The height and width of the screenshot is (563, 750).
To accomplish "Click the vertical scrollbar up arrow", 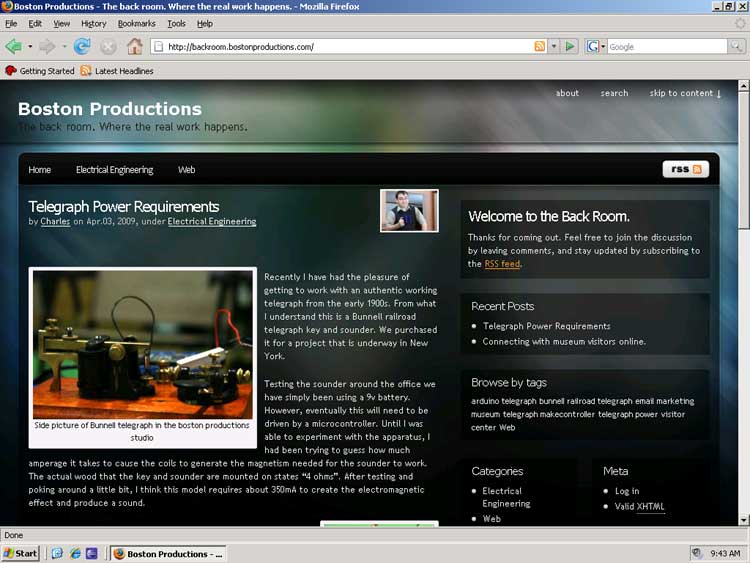I will (x=743, y=86).
